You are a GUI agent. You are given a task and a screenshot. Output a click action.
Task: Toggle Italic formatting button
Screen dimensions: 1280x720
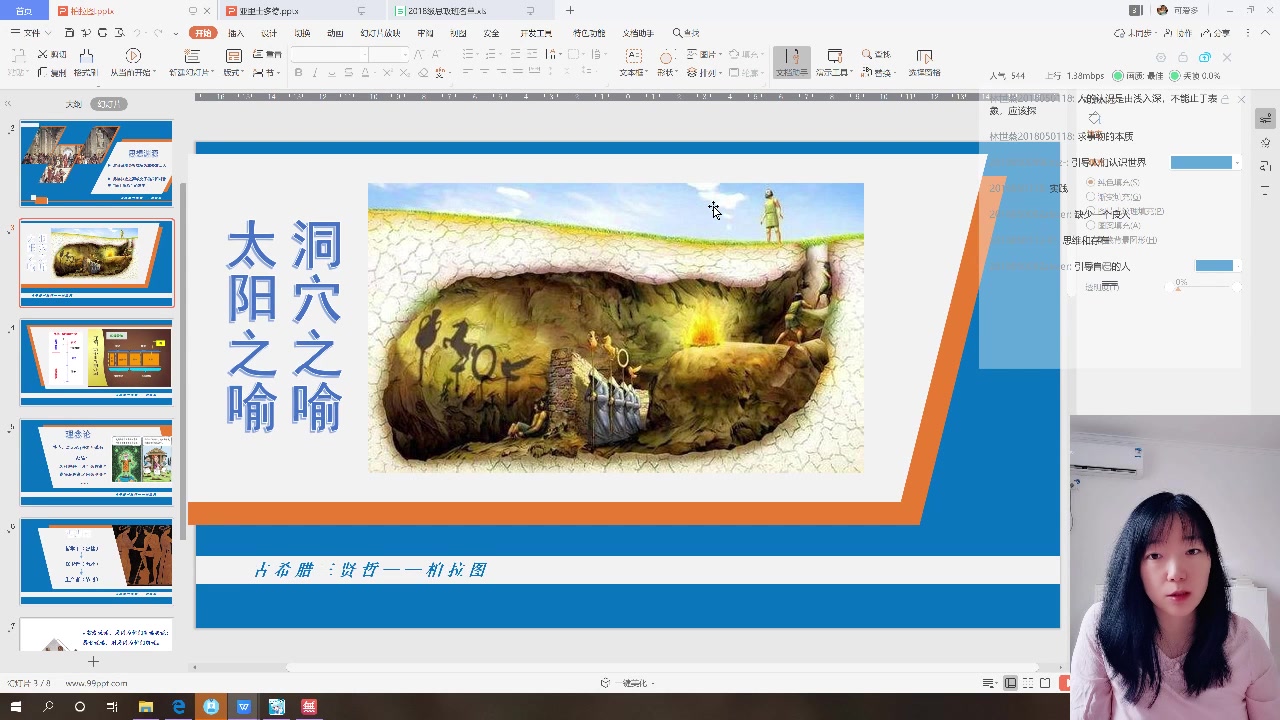click(x=315, y=73)
